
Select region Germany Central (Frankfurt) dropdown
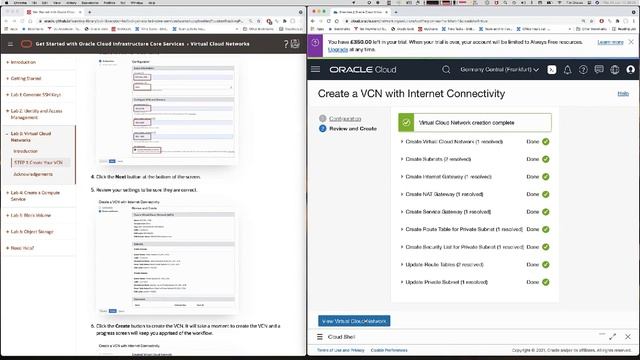pyautogui.click(x=499, y=70)
